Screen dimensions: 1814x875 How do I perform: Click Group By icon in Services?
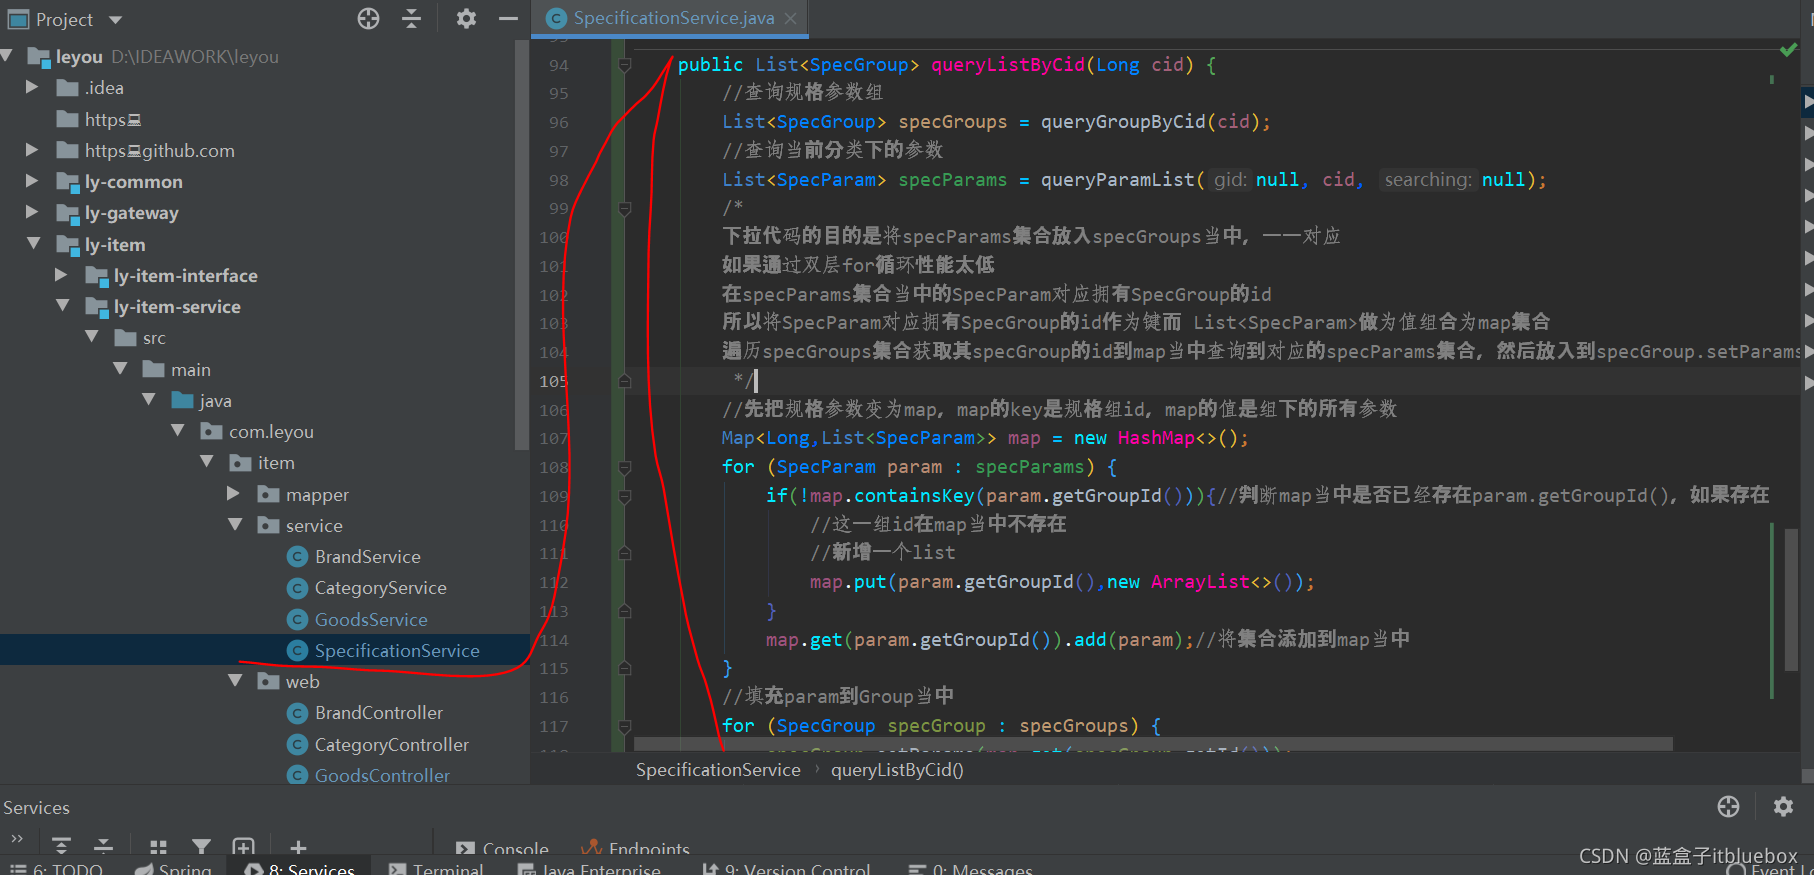point(158,846)
